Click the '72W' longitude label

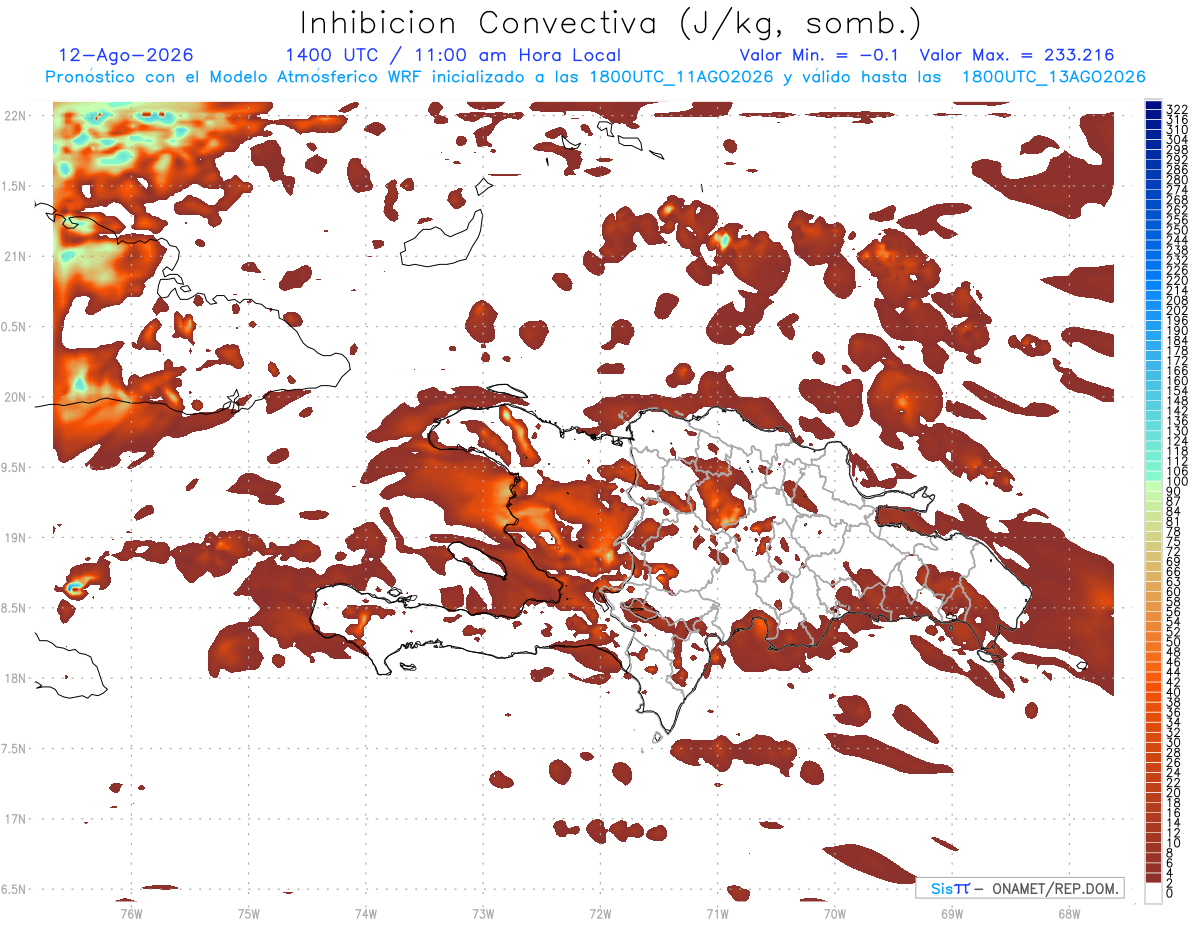600,913
